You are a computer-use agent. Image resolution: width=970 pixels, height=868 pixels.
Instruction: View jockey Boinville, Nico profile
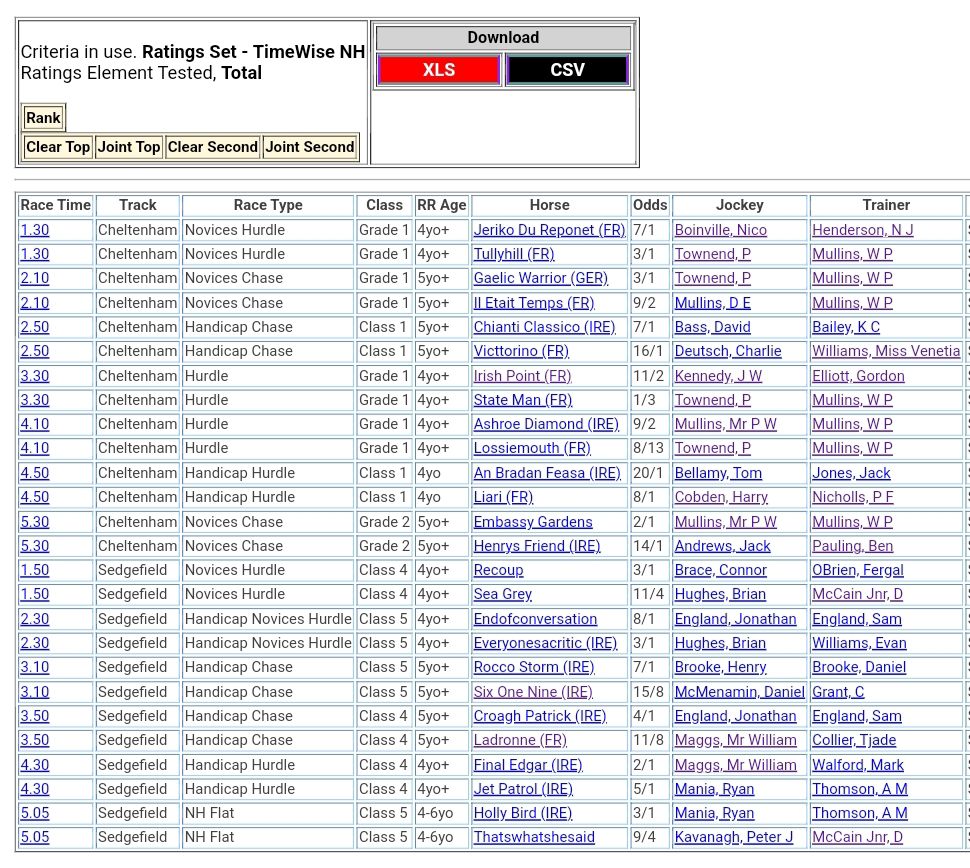(x=720, y=230)
